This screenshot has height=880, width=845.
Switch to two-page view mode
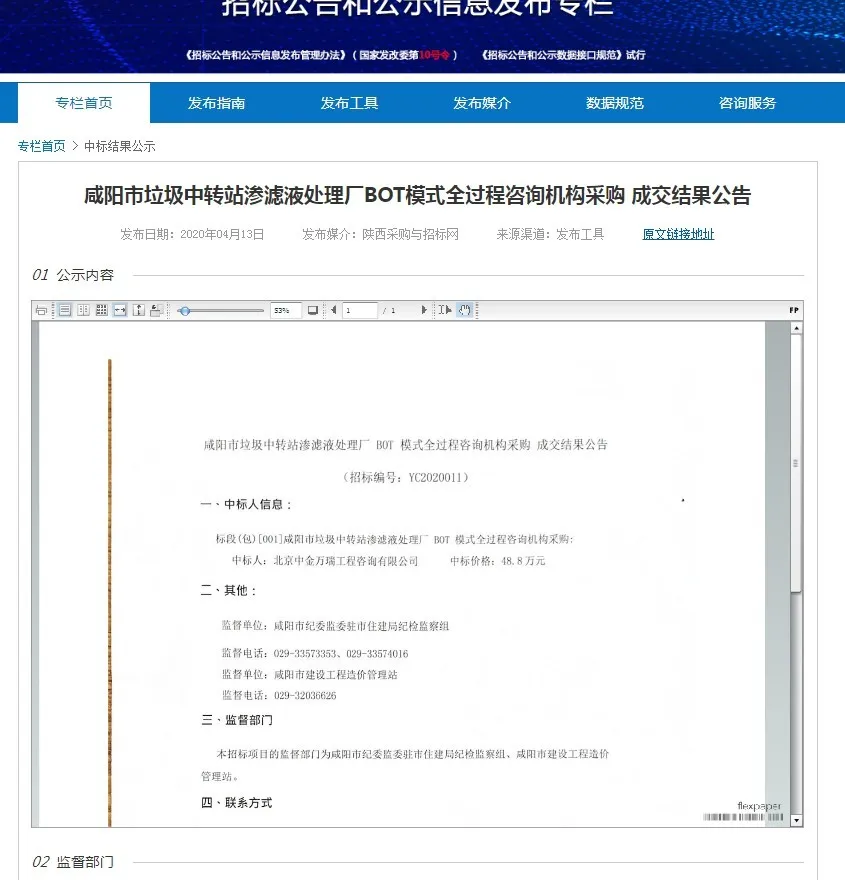tap(83, 311)
